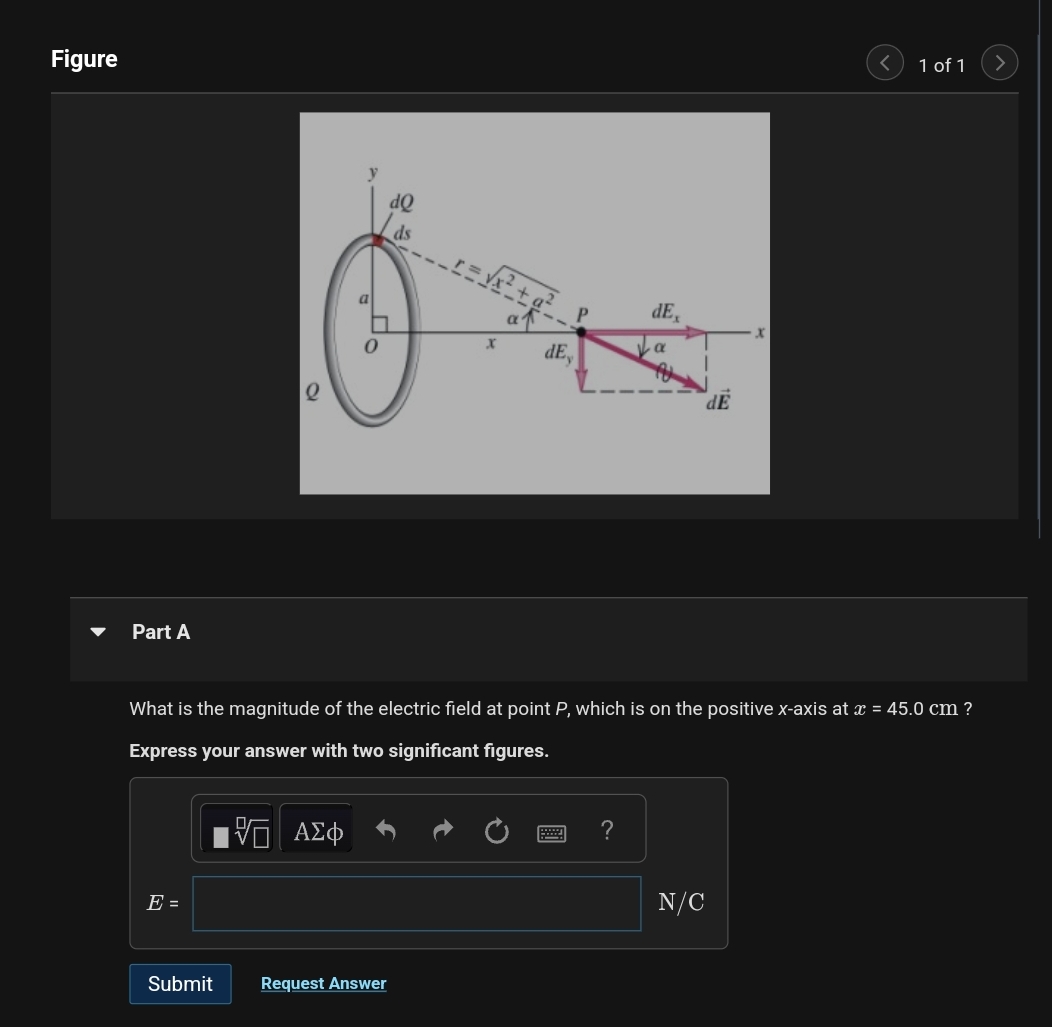1052x1027 pixels.
Task: Open the math templates palette in the equation toolbar
Action: pos(237,829)
